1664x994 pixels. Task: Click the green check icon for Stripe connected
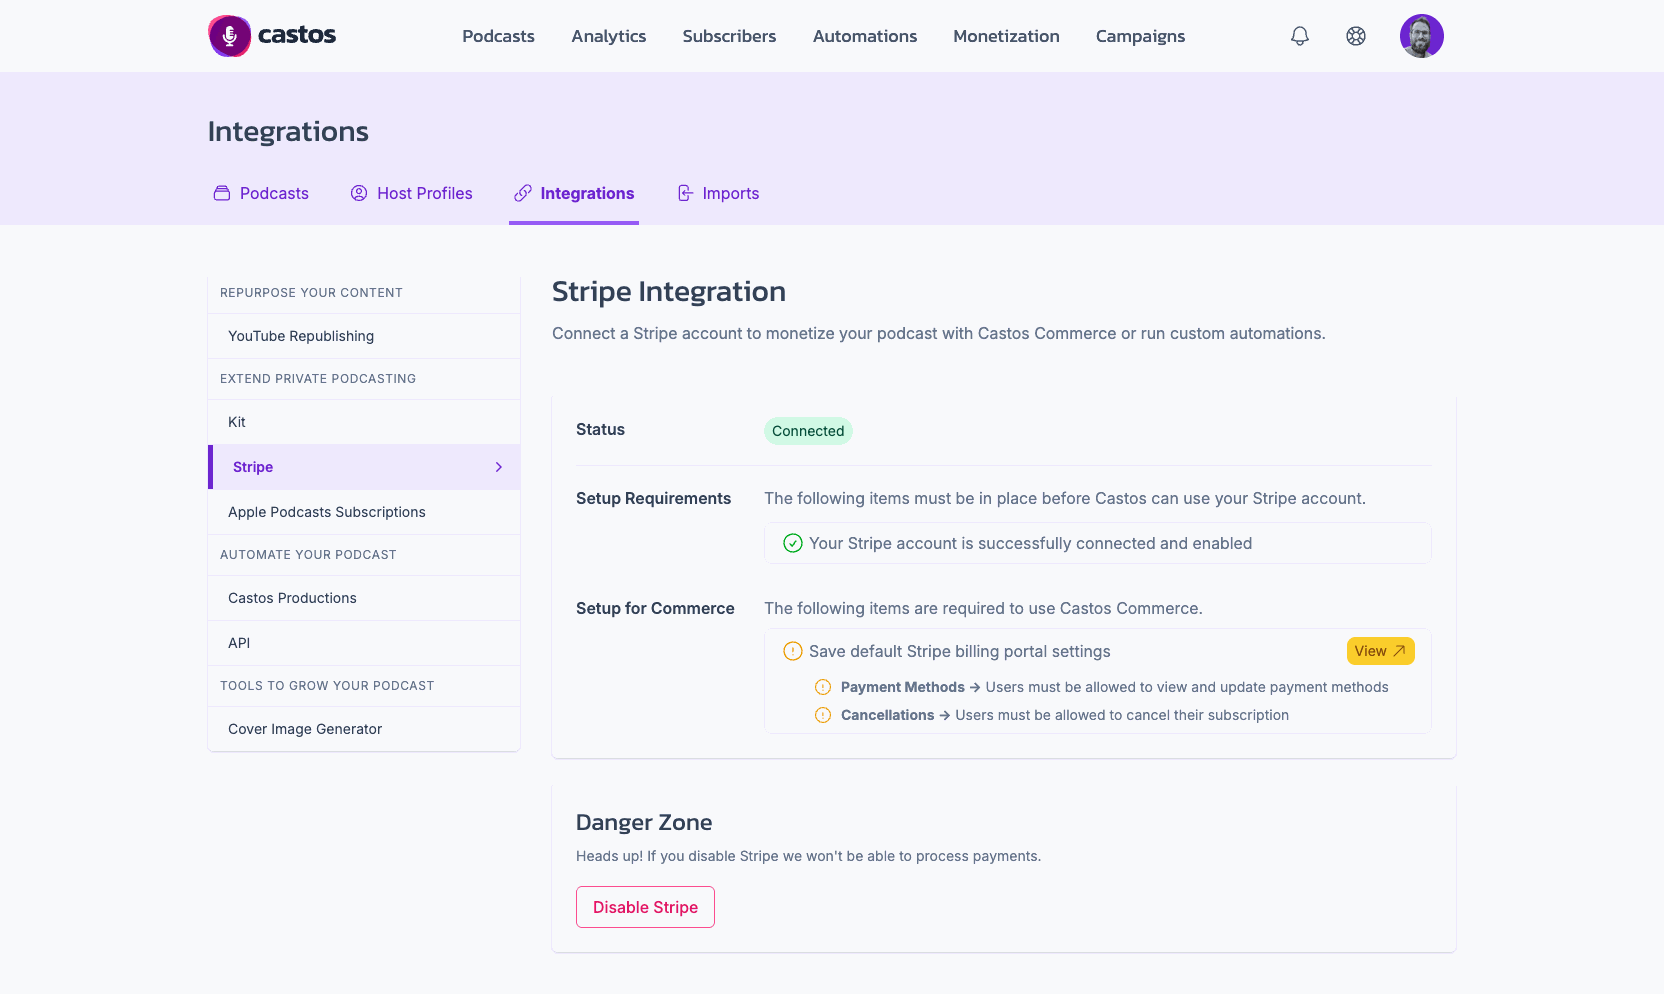[793, 543]
